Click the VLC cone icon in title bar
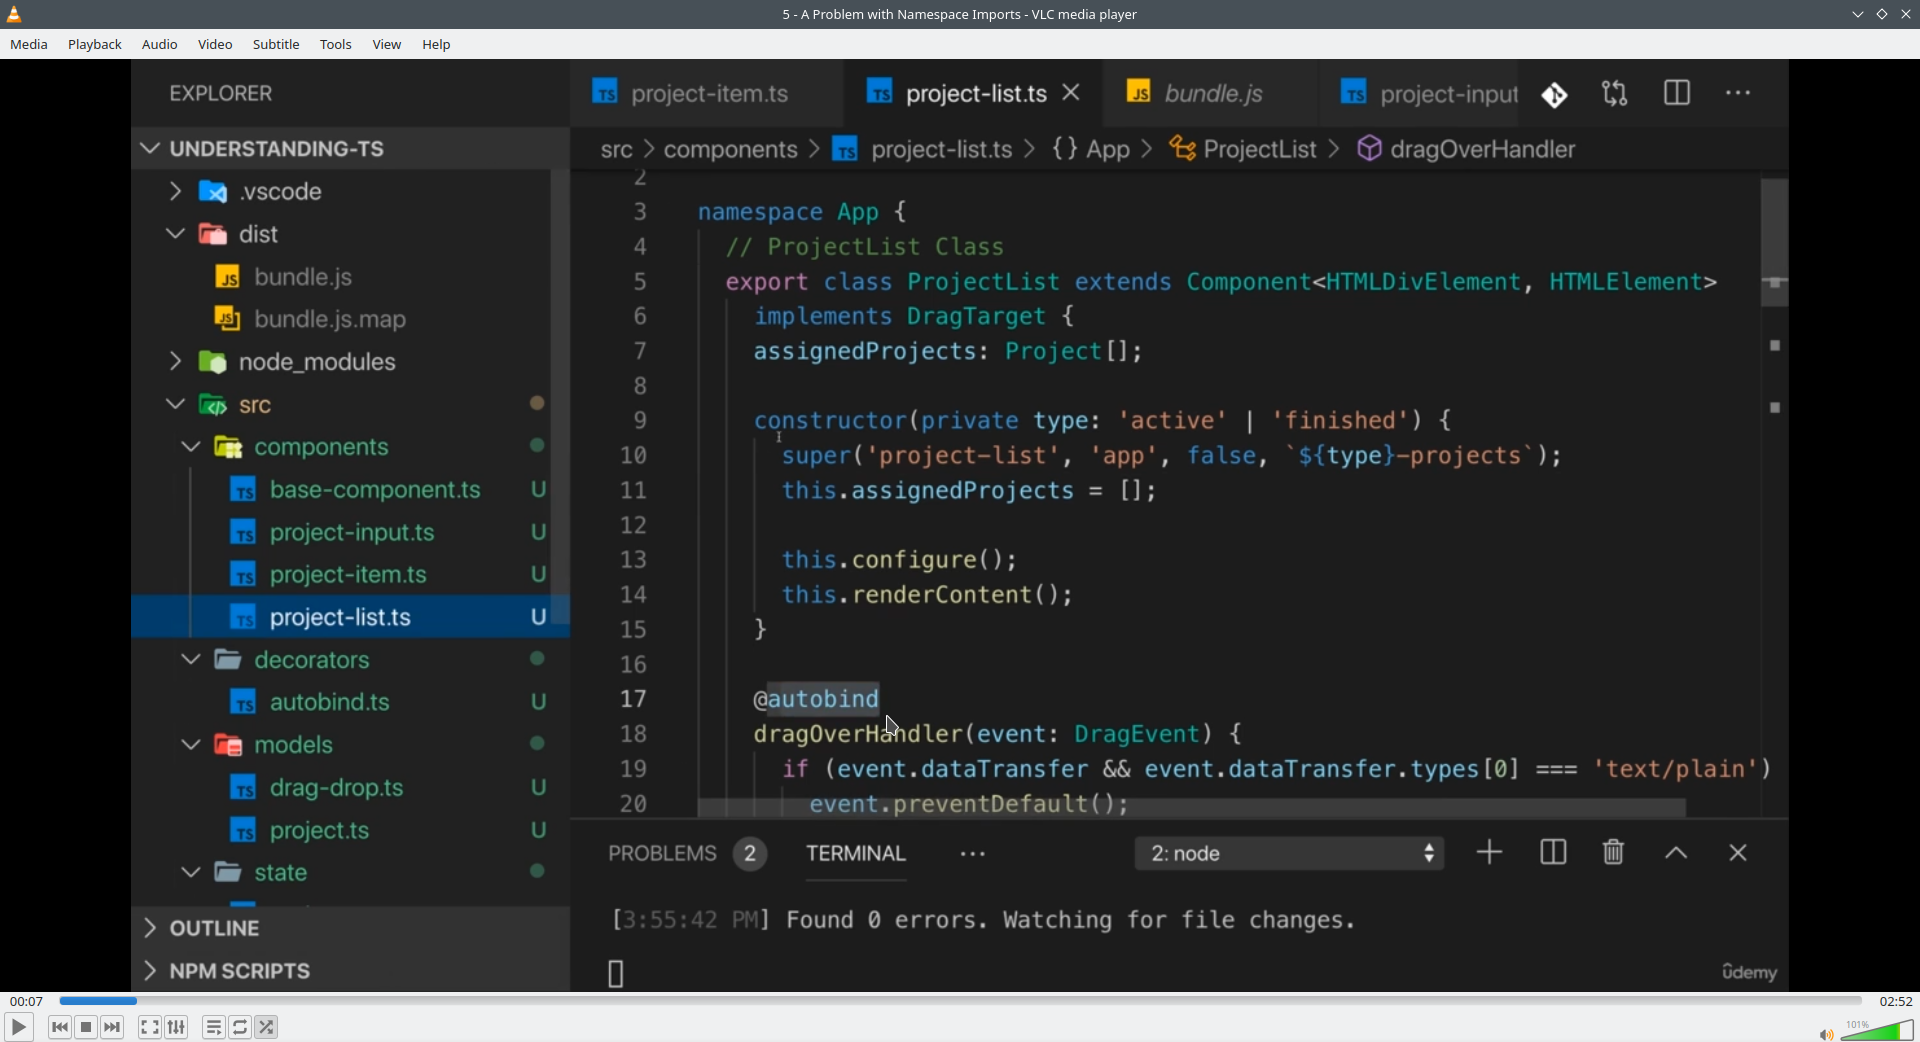Screen dimensions: 1920x1042 coord(14,14)
